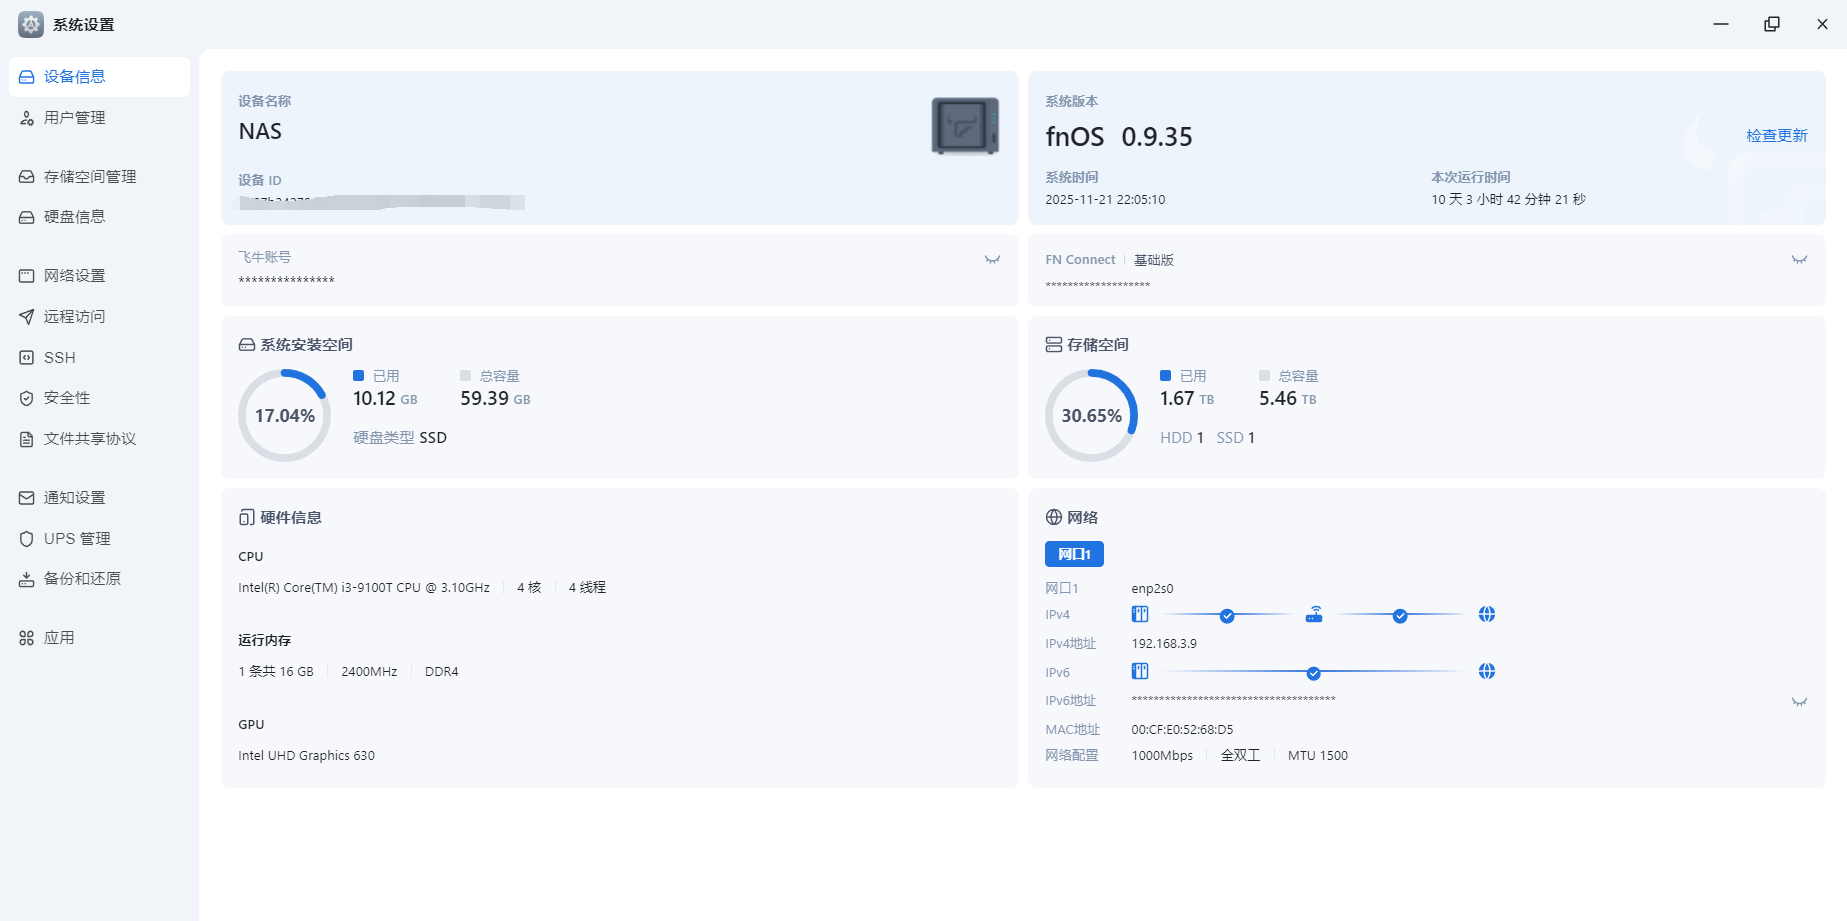1847x921 pixels.
Task: Click the first IPv4 connection checkmark
Action: pyautogui.click(x=1227, y=616)
